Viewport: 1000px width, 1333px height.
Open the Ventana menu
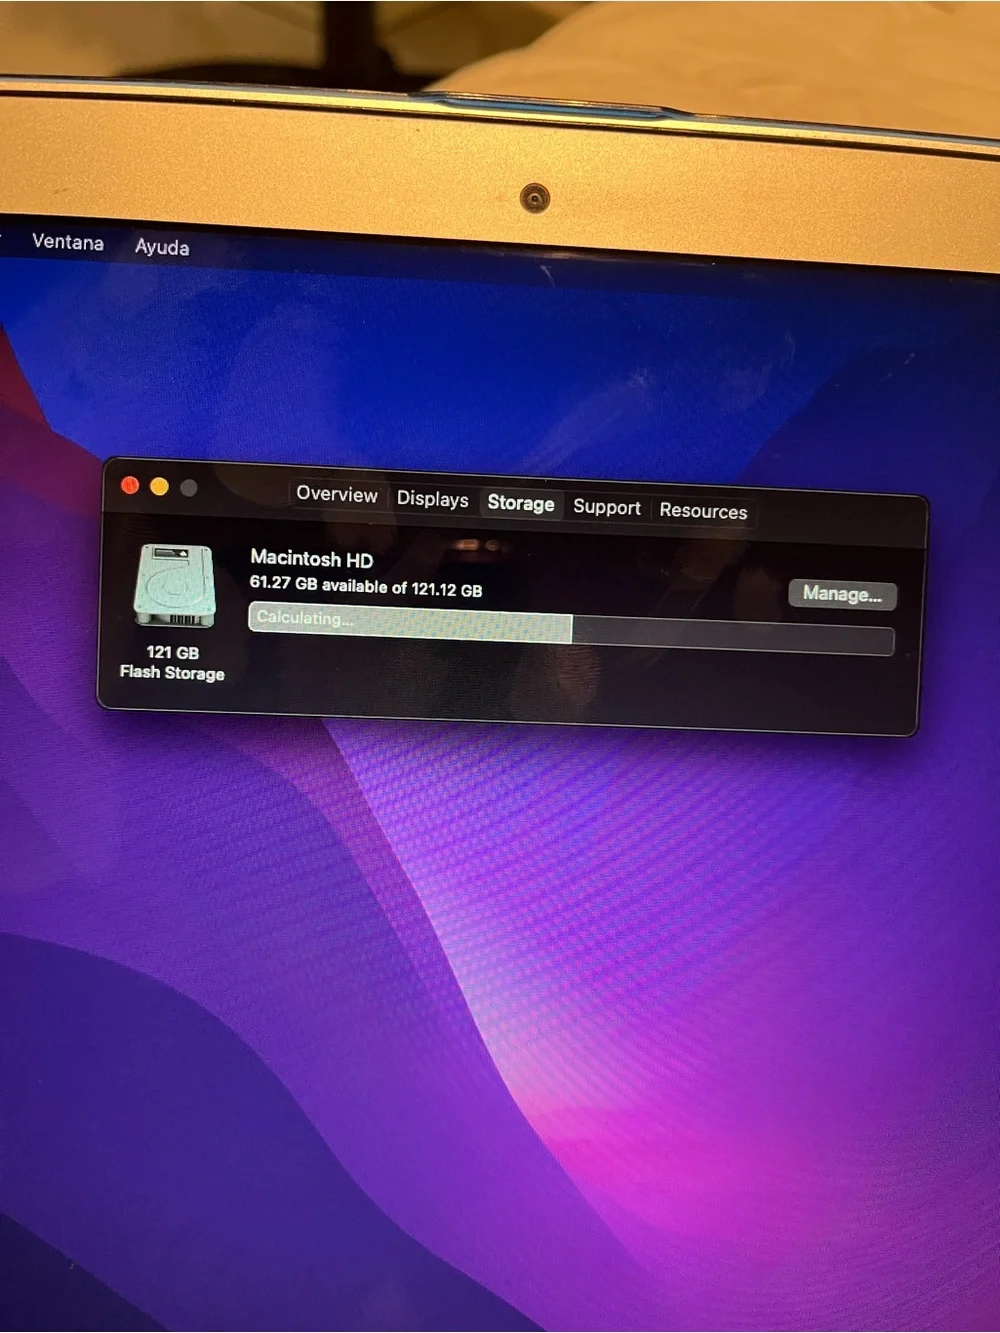tap(68, 242)
